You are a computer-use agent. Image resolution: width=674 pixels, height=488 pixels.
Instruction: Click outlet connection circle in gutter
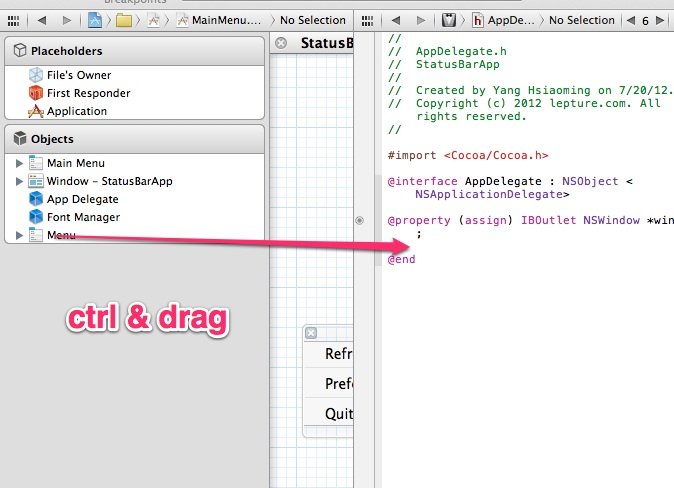[360, 221]
